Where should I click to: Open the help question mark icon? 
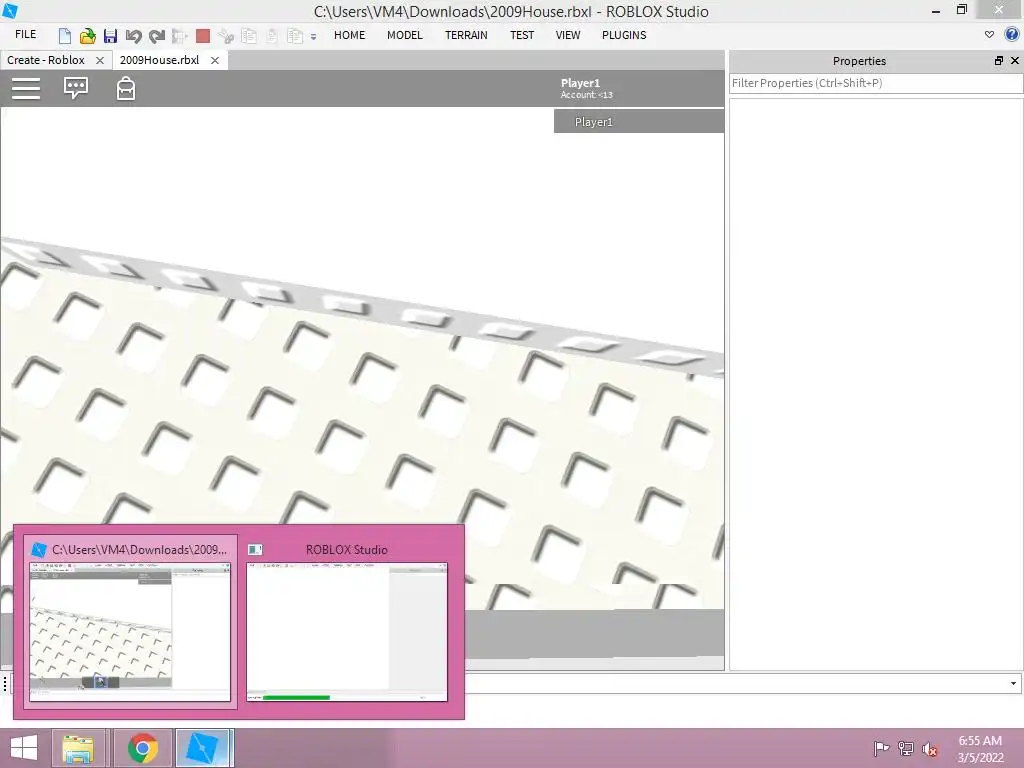1012,35
